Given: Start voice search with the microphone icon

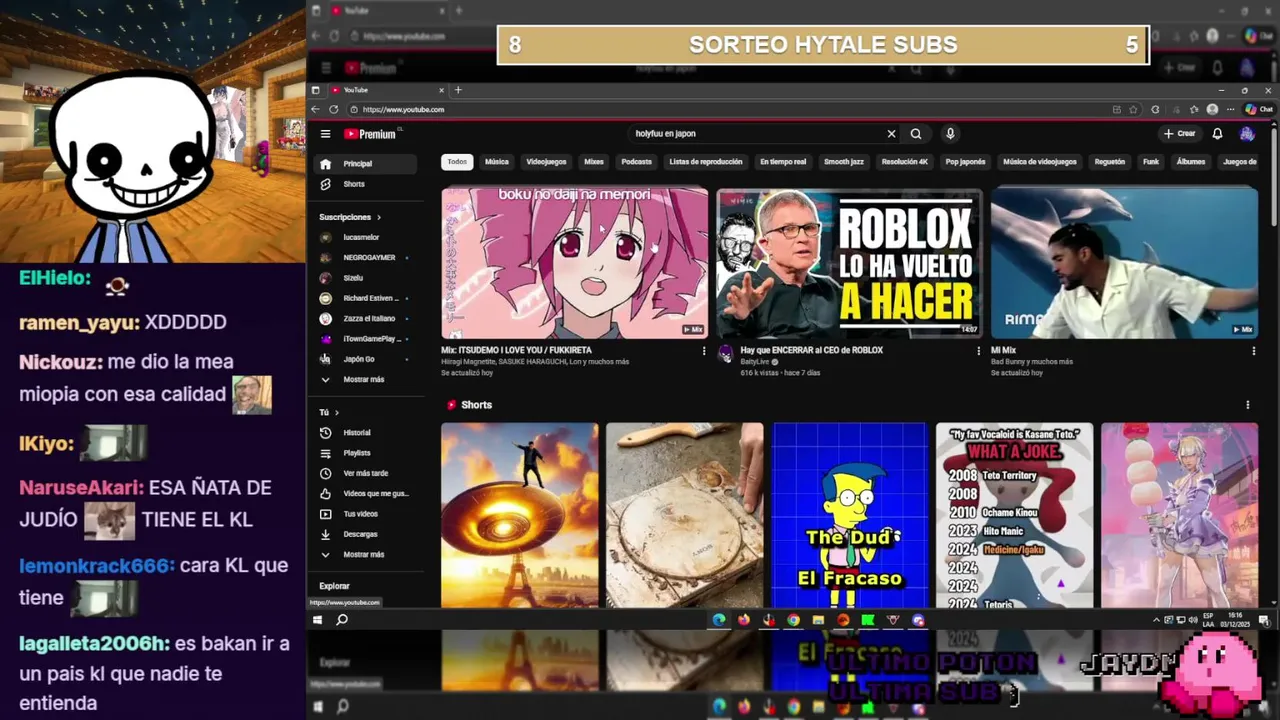Looking at the screenshot, I should [x=950, y=134].
